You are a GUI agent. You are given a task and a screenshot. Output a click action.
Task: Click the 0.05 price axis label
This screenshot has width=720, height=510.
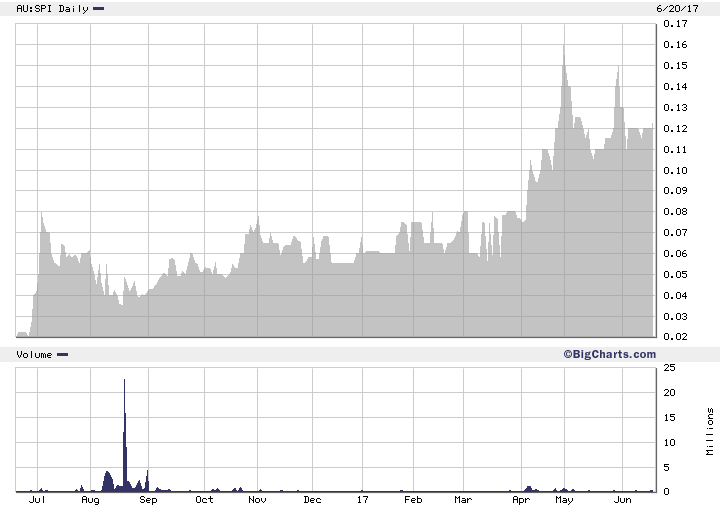(x=675, y=275)
